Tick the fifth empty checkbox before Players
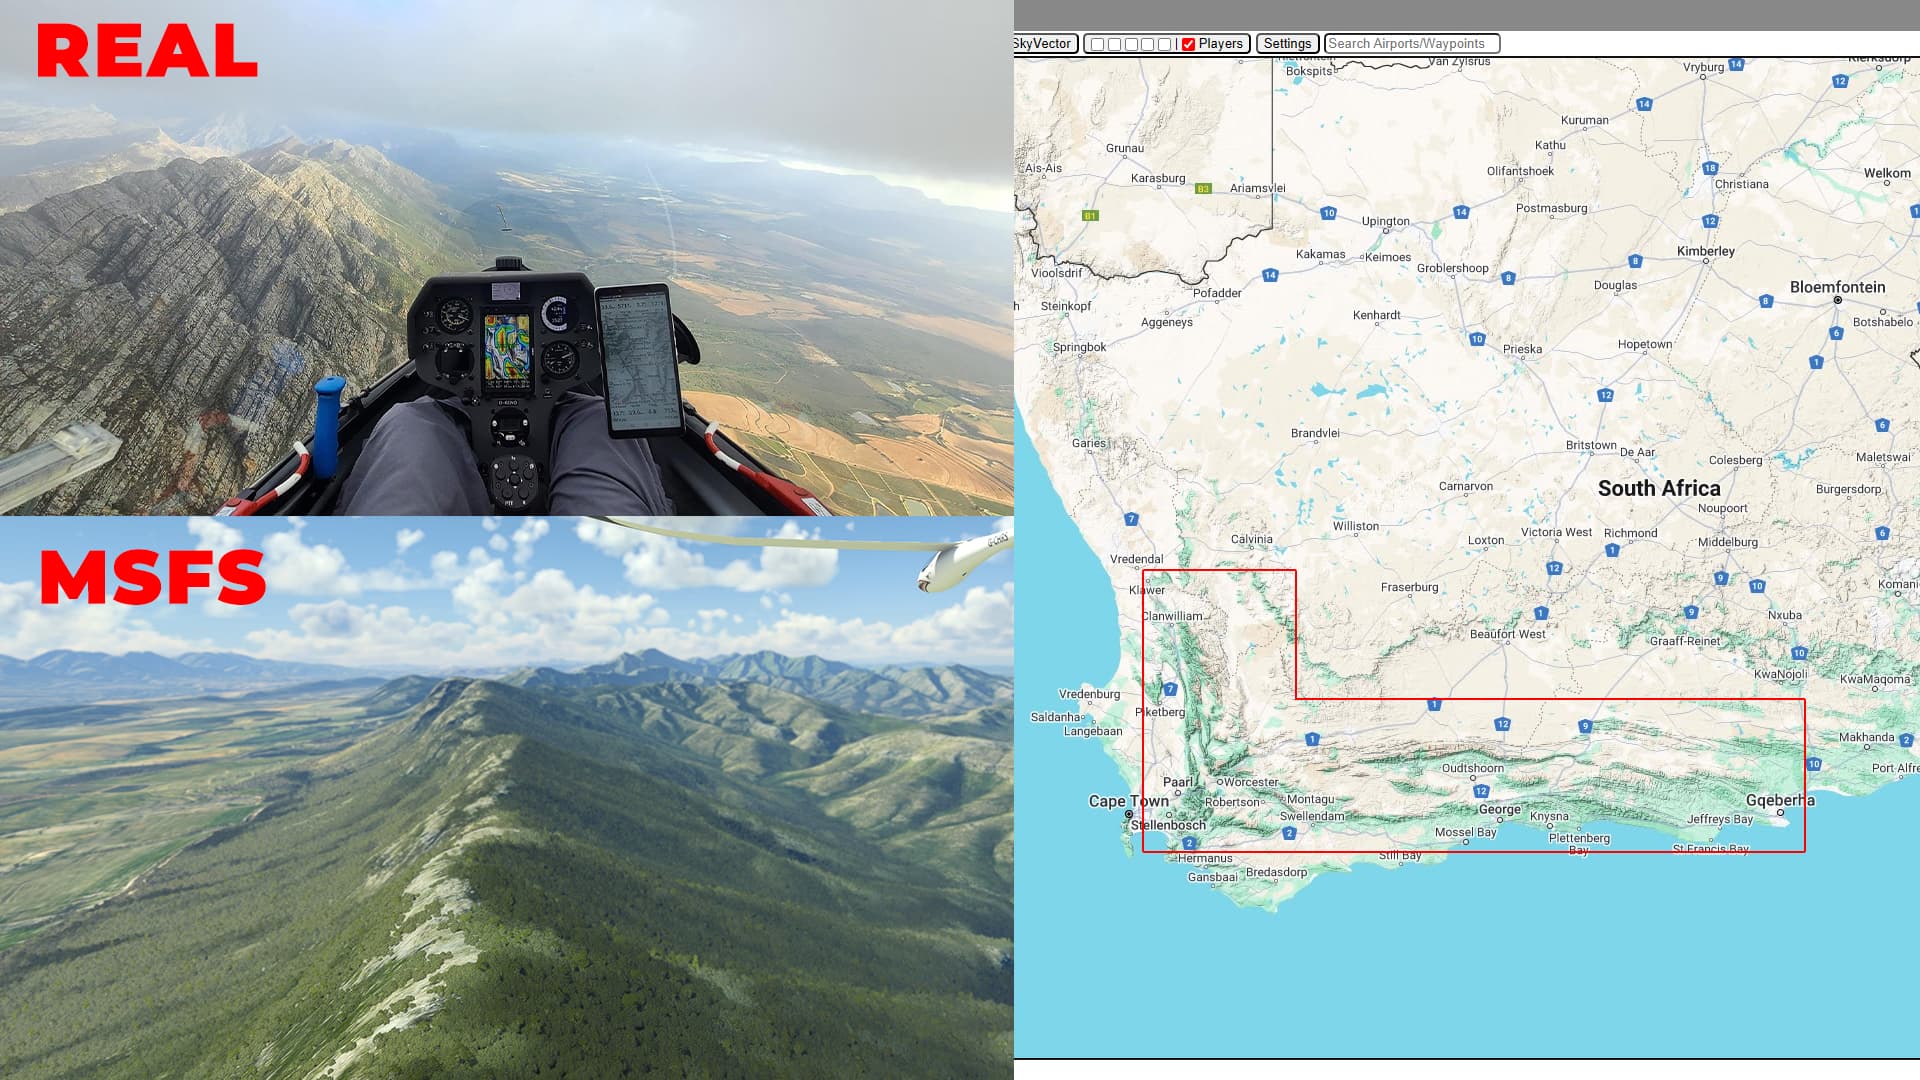1920x1080 pixels. click(x=1164, y=44)
